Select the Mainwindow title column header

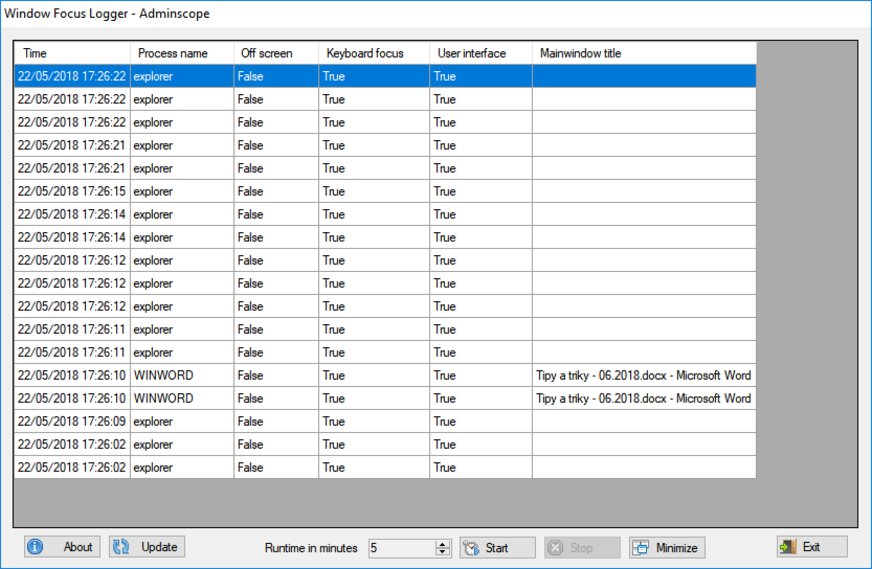(643, 53)
